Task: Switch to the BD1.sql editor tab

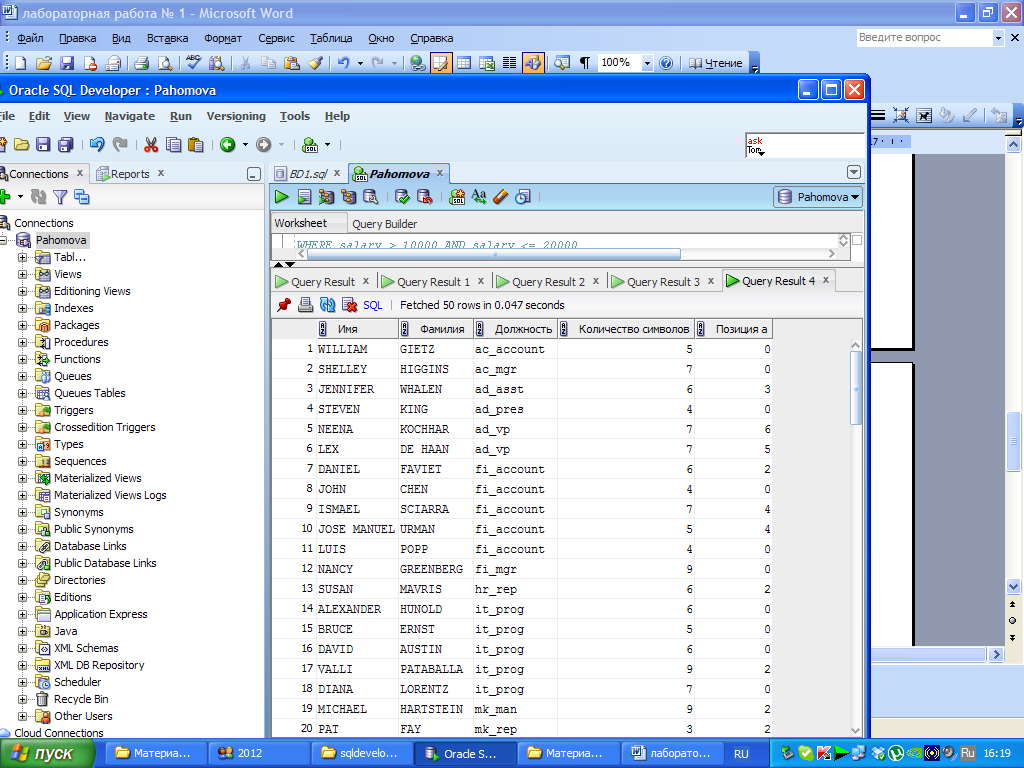Action: click(x=308, y=174)
